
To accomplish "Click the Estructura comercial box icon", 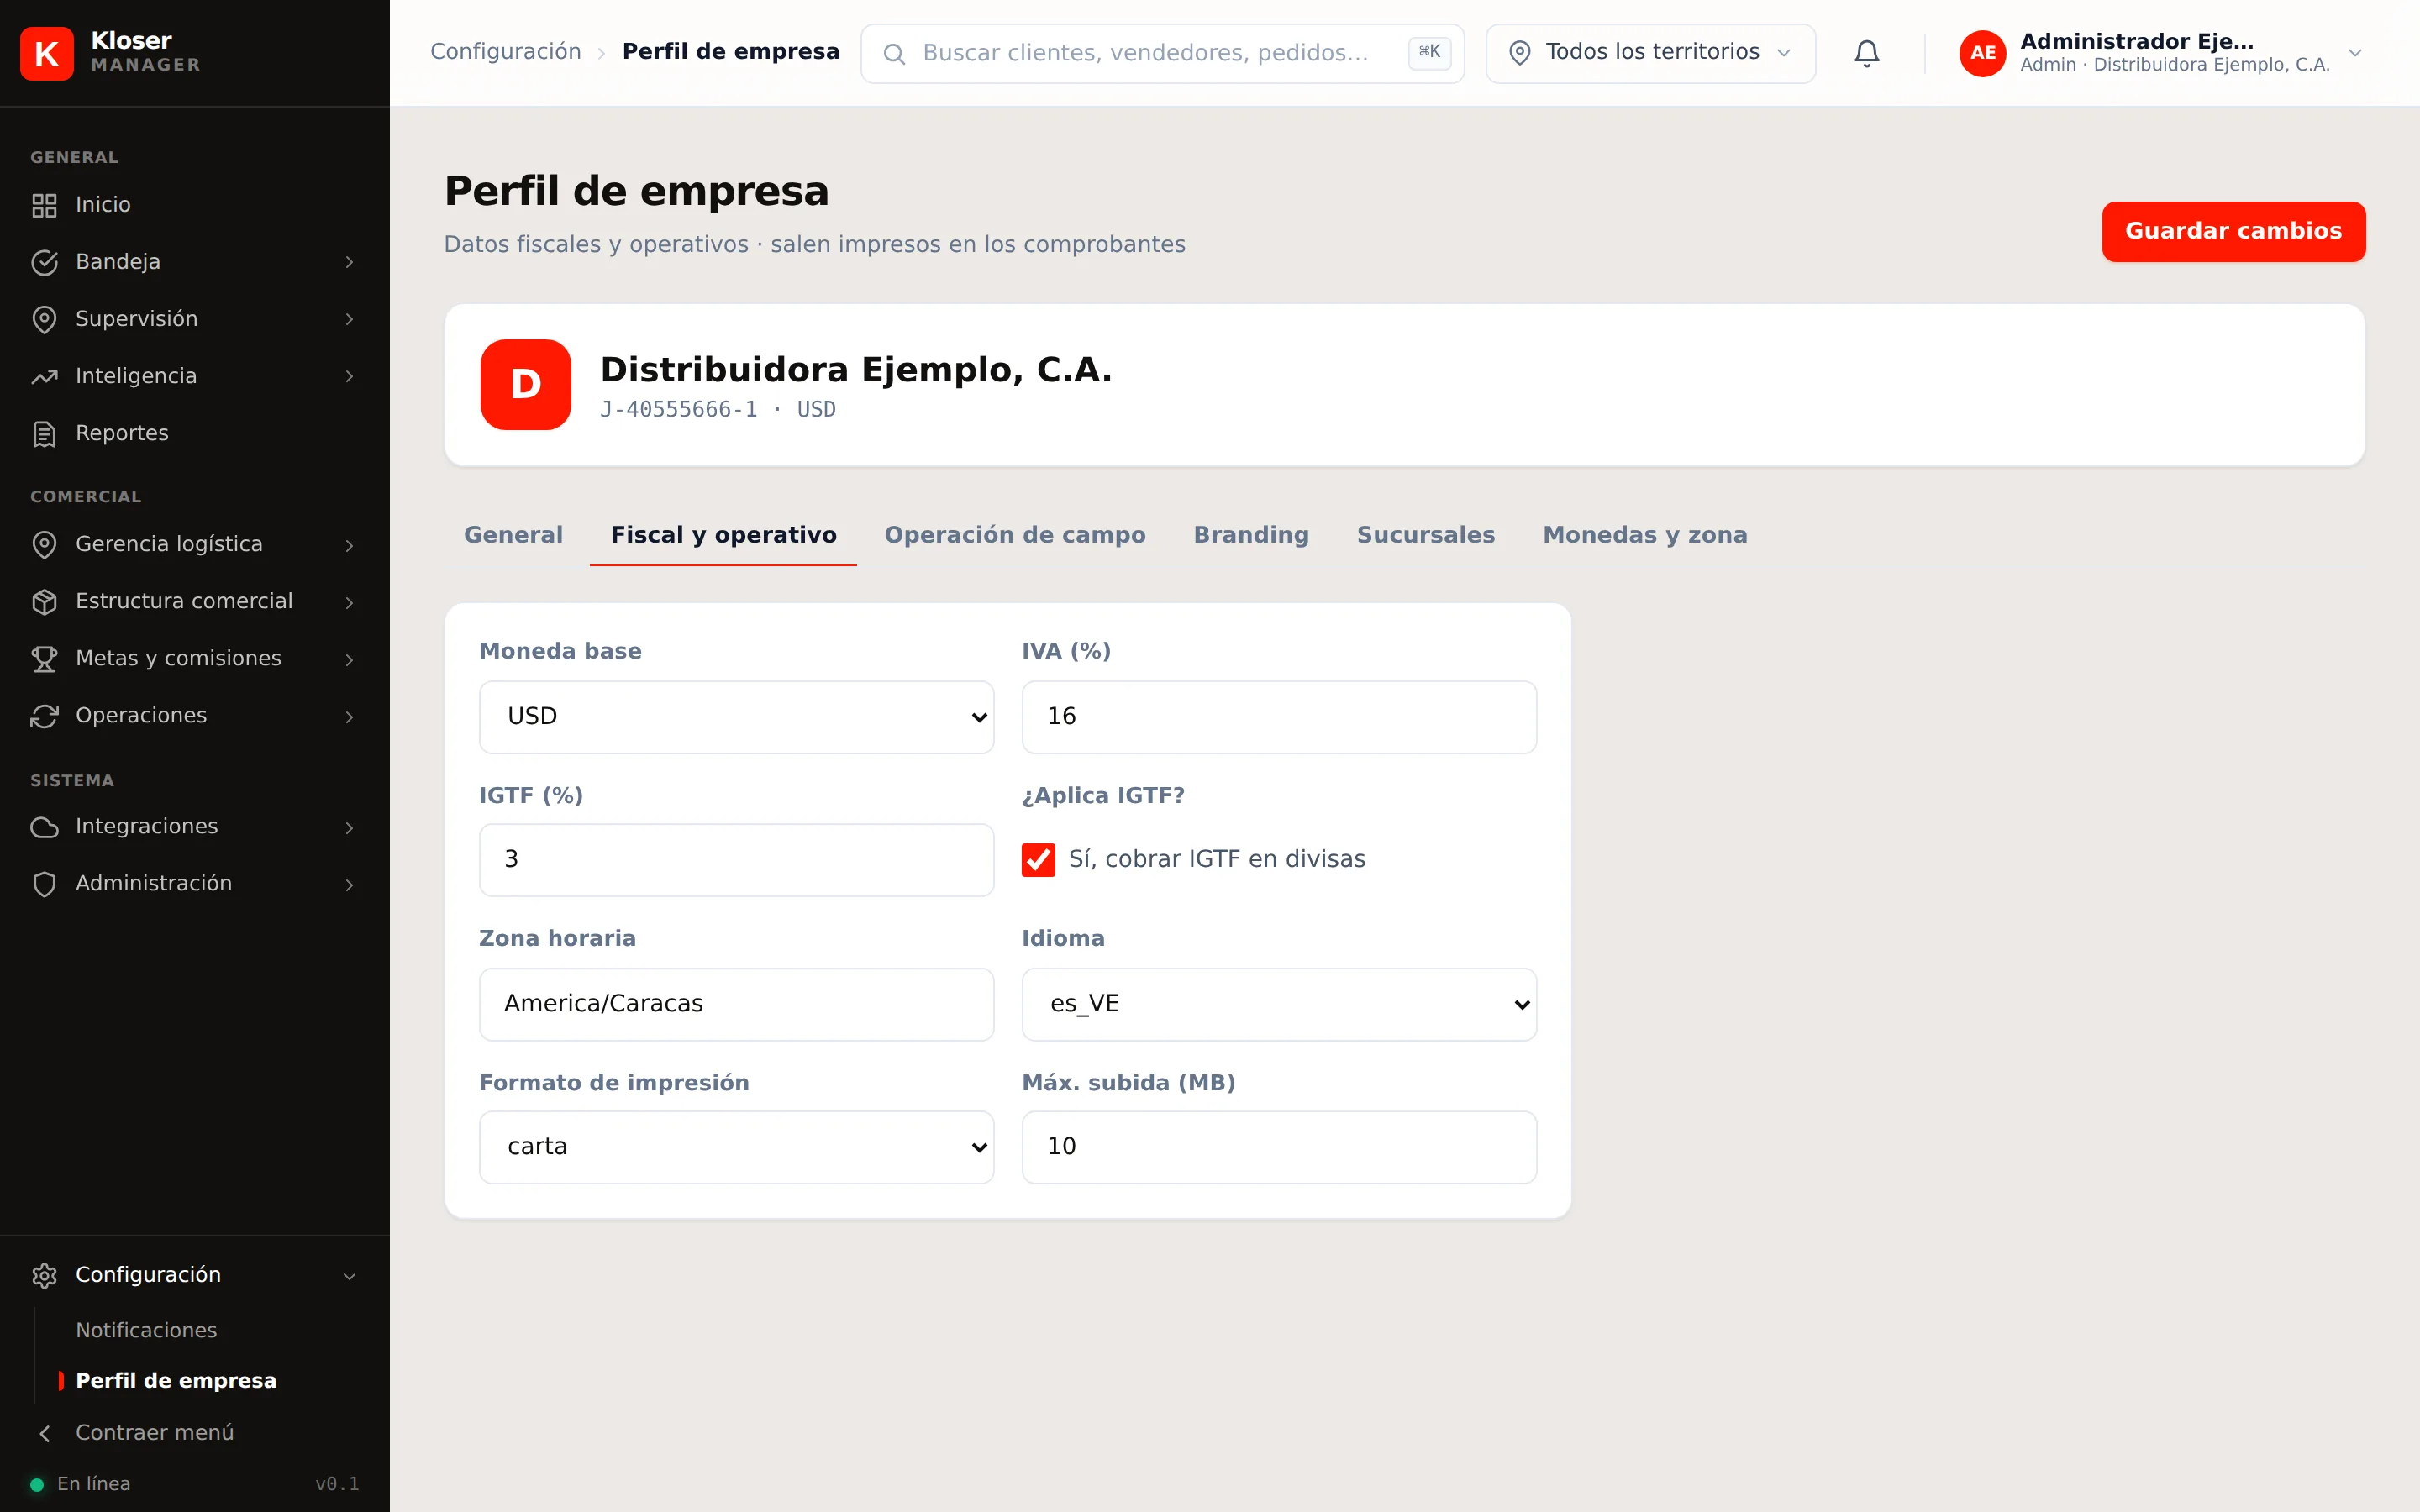I will (44, 601).
